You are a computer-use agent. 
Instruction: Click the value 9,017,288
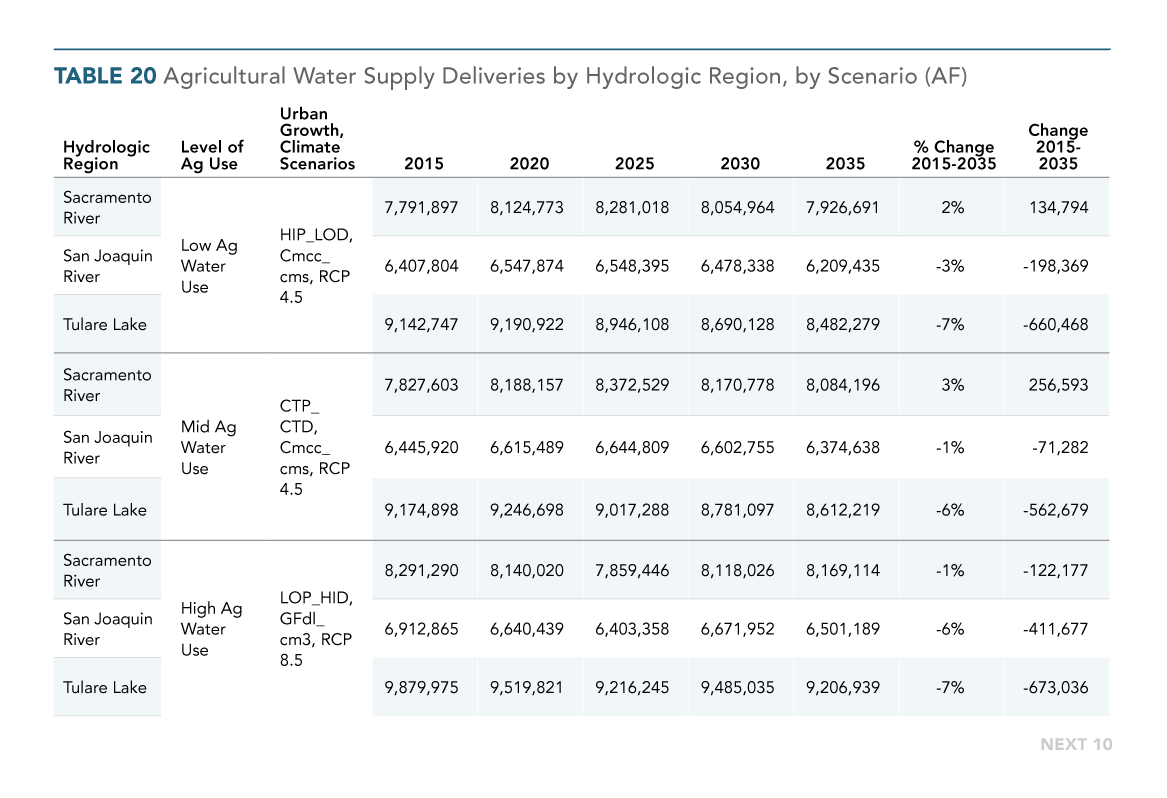(x=632, y=511)
